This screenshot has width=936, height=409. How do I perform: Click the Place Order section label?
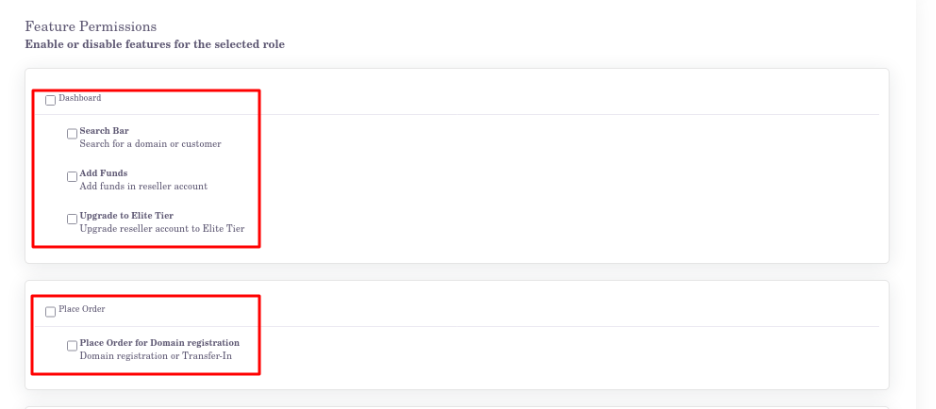(82, 310)
